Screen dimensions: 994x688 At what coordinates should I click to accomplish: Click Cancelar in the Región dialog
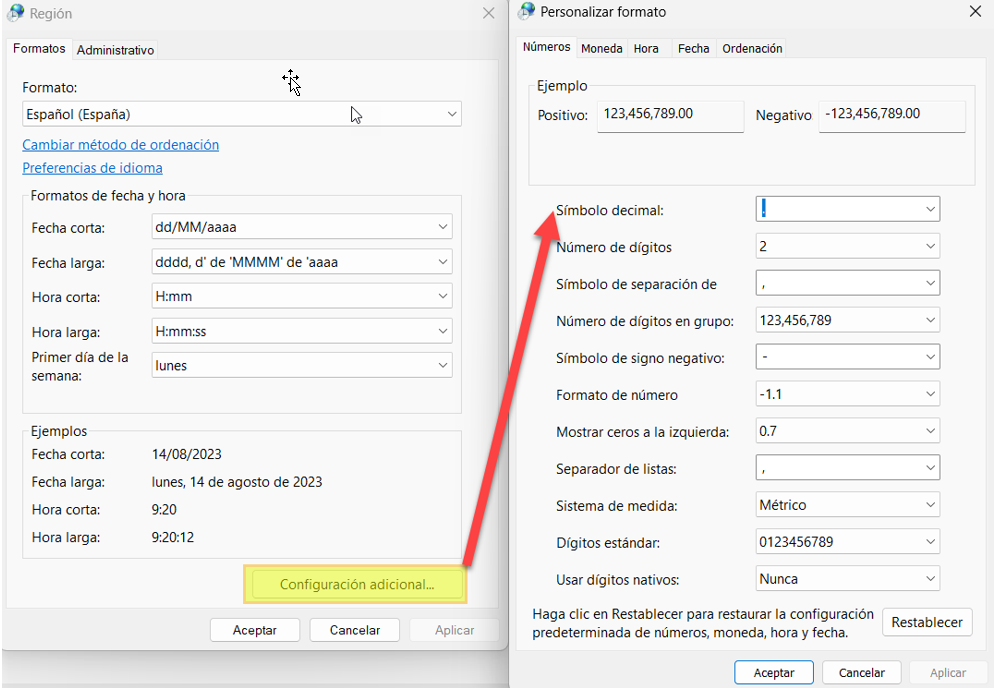(x=354, y=630)
